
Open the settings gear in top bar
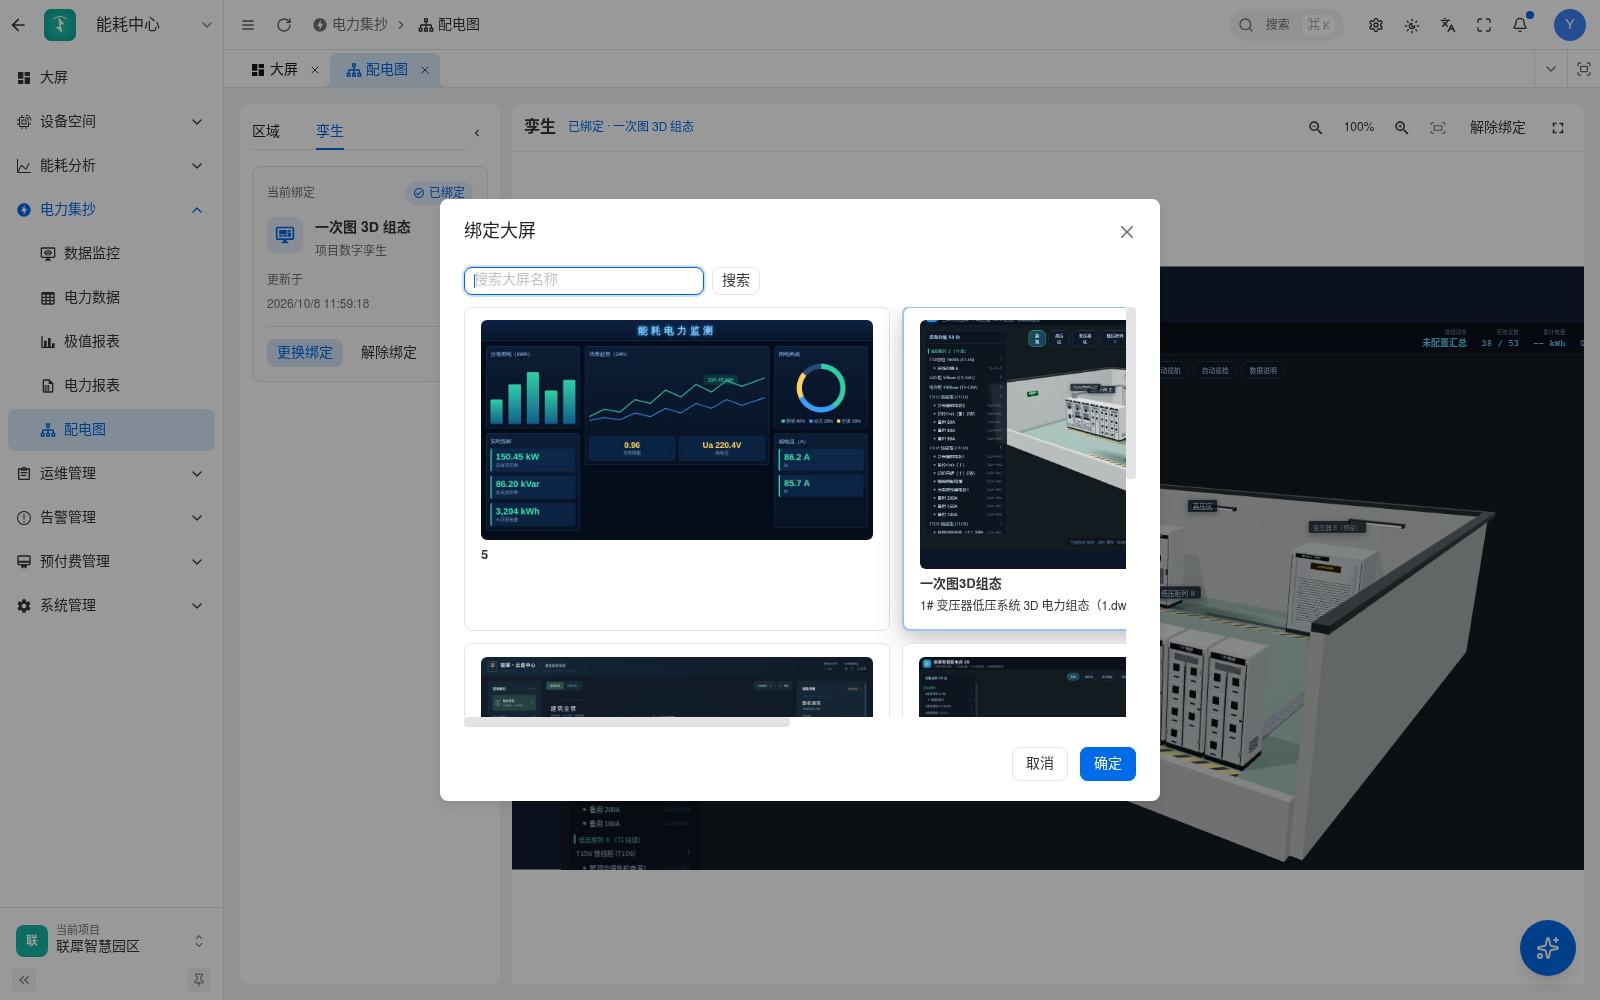click(x=1376, y=25)
